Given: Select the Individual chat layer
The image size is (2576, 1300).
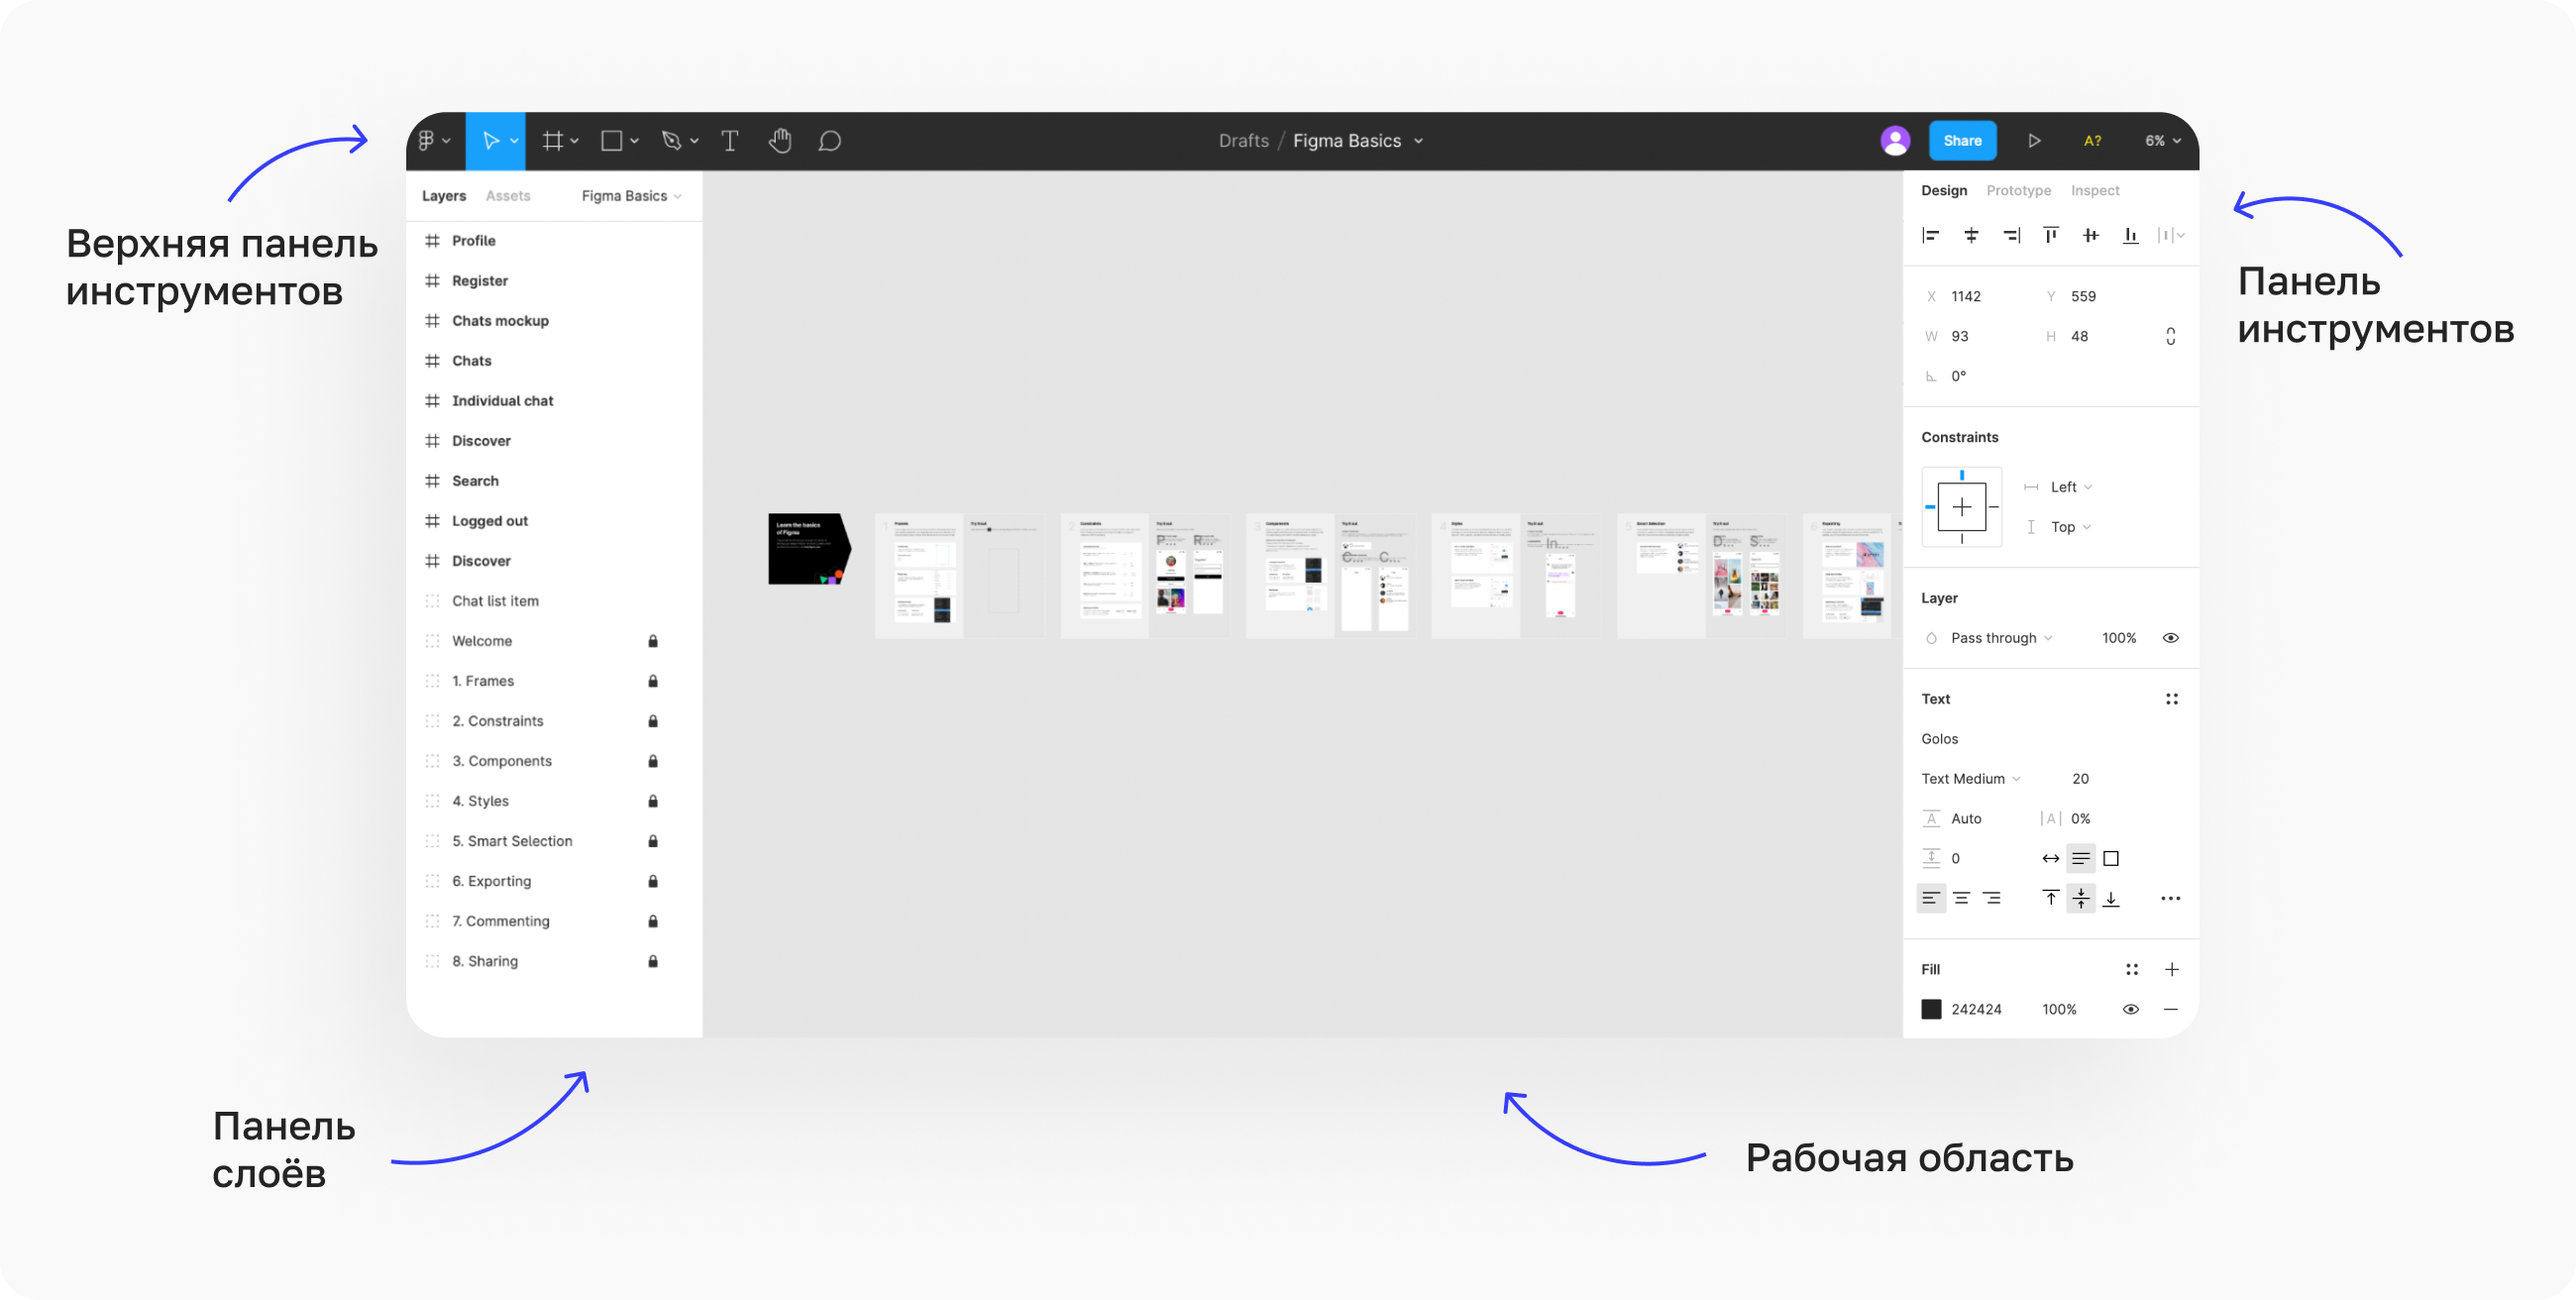Looking at the screenshot, I should [502, 401].
